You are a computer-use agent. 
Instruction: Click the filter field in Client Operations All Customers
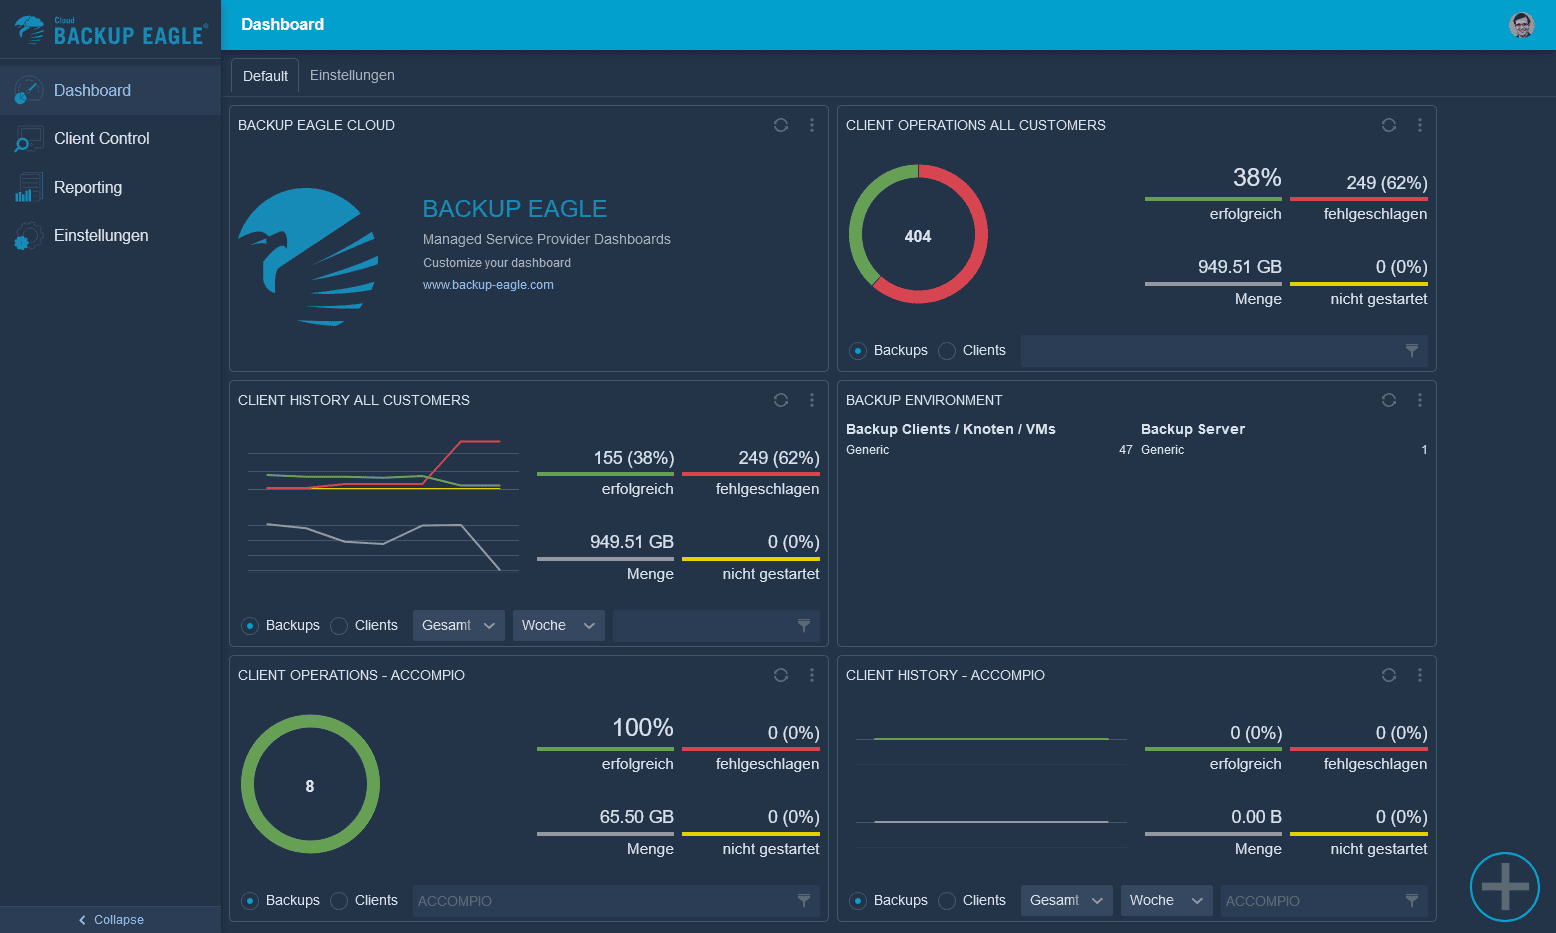[1224, 351]
